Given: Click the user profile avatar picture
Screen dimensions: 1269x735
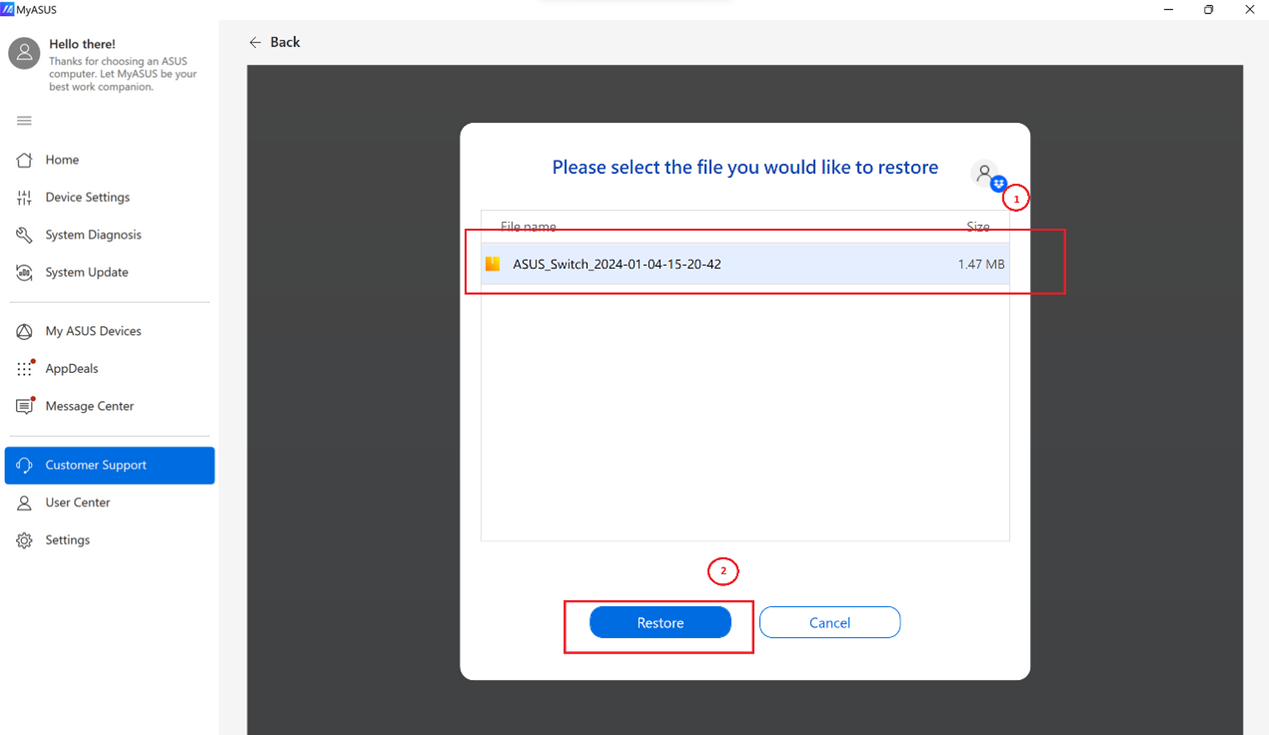Looking at the screenshot, I should [25, 54].
